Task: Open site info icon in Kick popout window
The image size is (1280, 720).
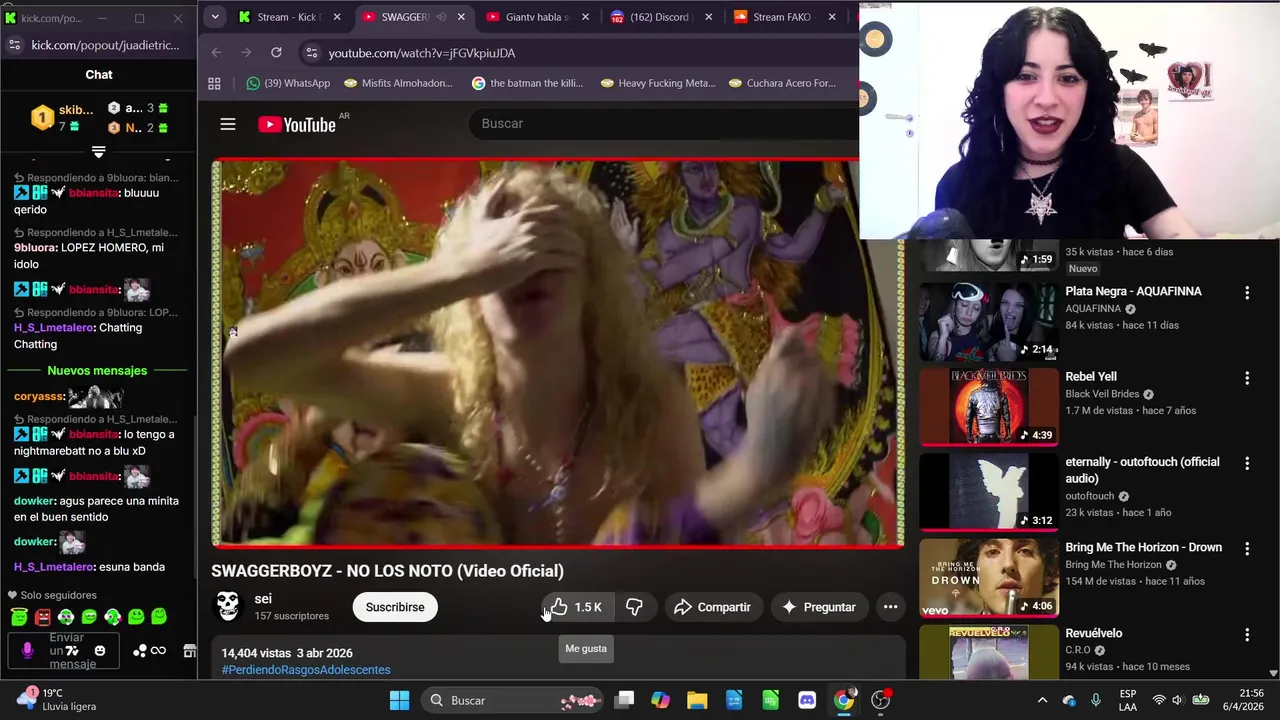Action: [x=14, y=45]
